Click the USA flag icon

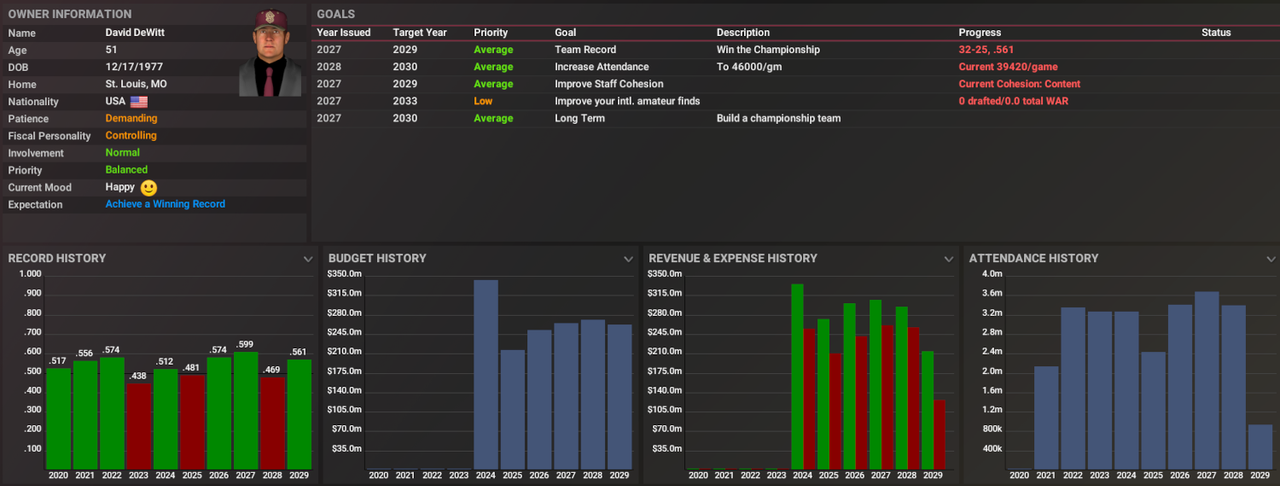[x=139, y=102]
